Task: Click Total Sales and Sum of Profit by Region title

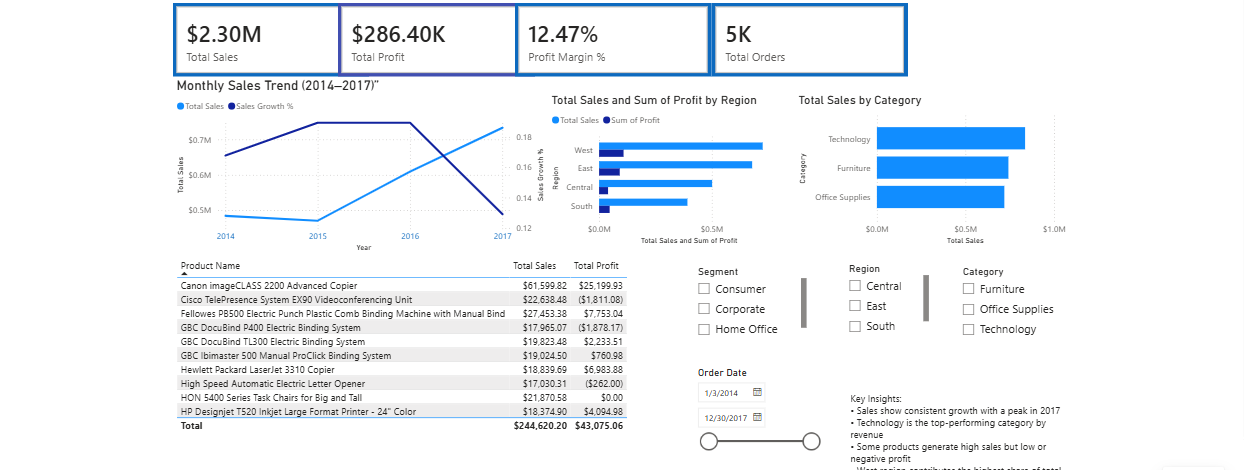Action: coord(654,100)
